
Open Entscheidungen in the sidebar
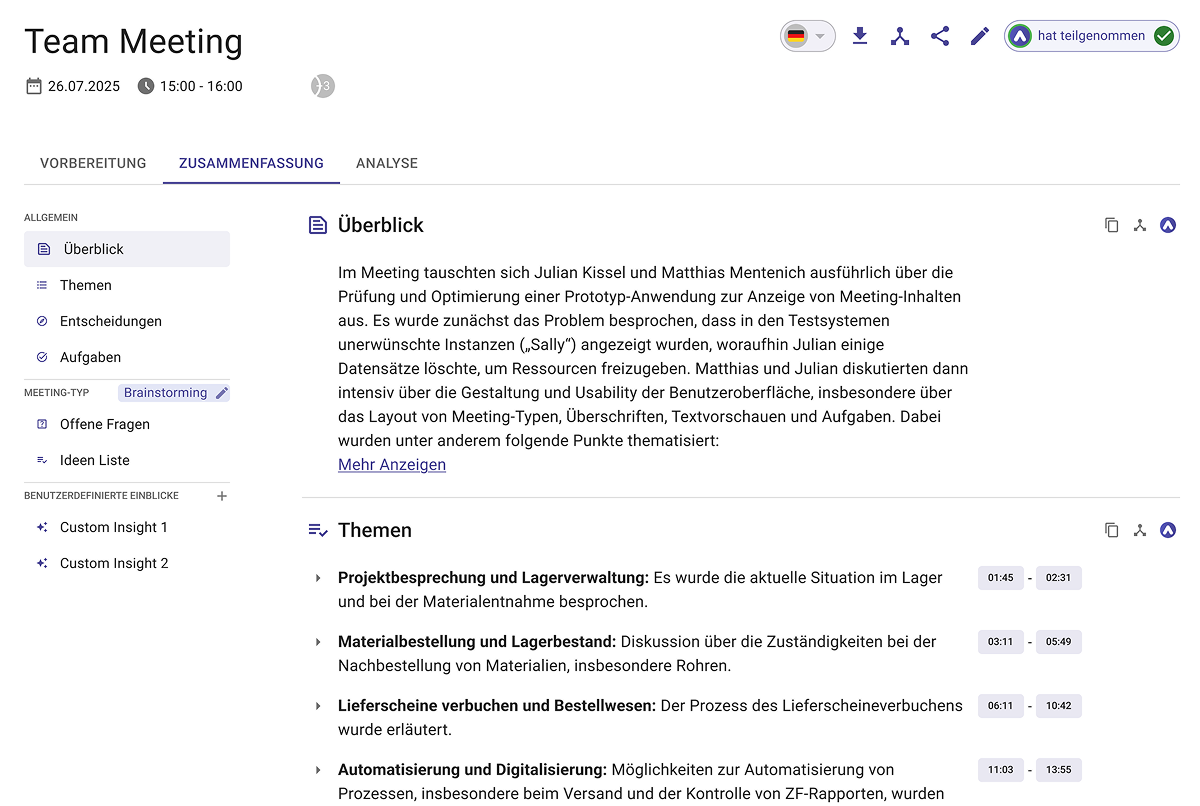pos(110,321)
